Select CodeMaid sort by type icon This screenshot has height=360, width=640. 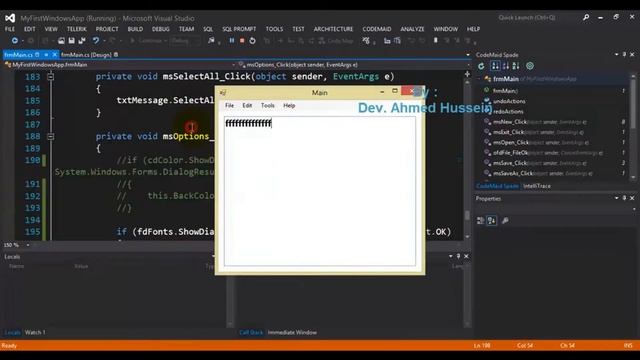click(506, 66)
